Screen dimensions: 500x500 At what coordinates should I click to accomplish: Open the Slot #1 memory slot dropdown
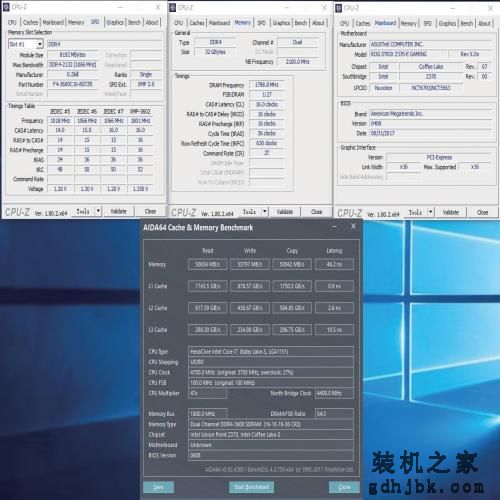click(x=26, y=44)
